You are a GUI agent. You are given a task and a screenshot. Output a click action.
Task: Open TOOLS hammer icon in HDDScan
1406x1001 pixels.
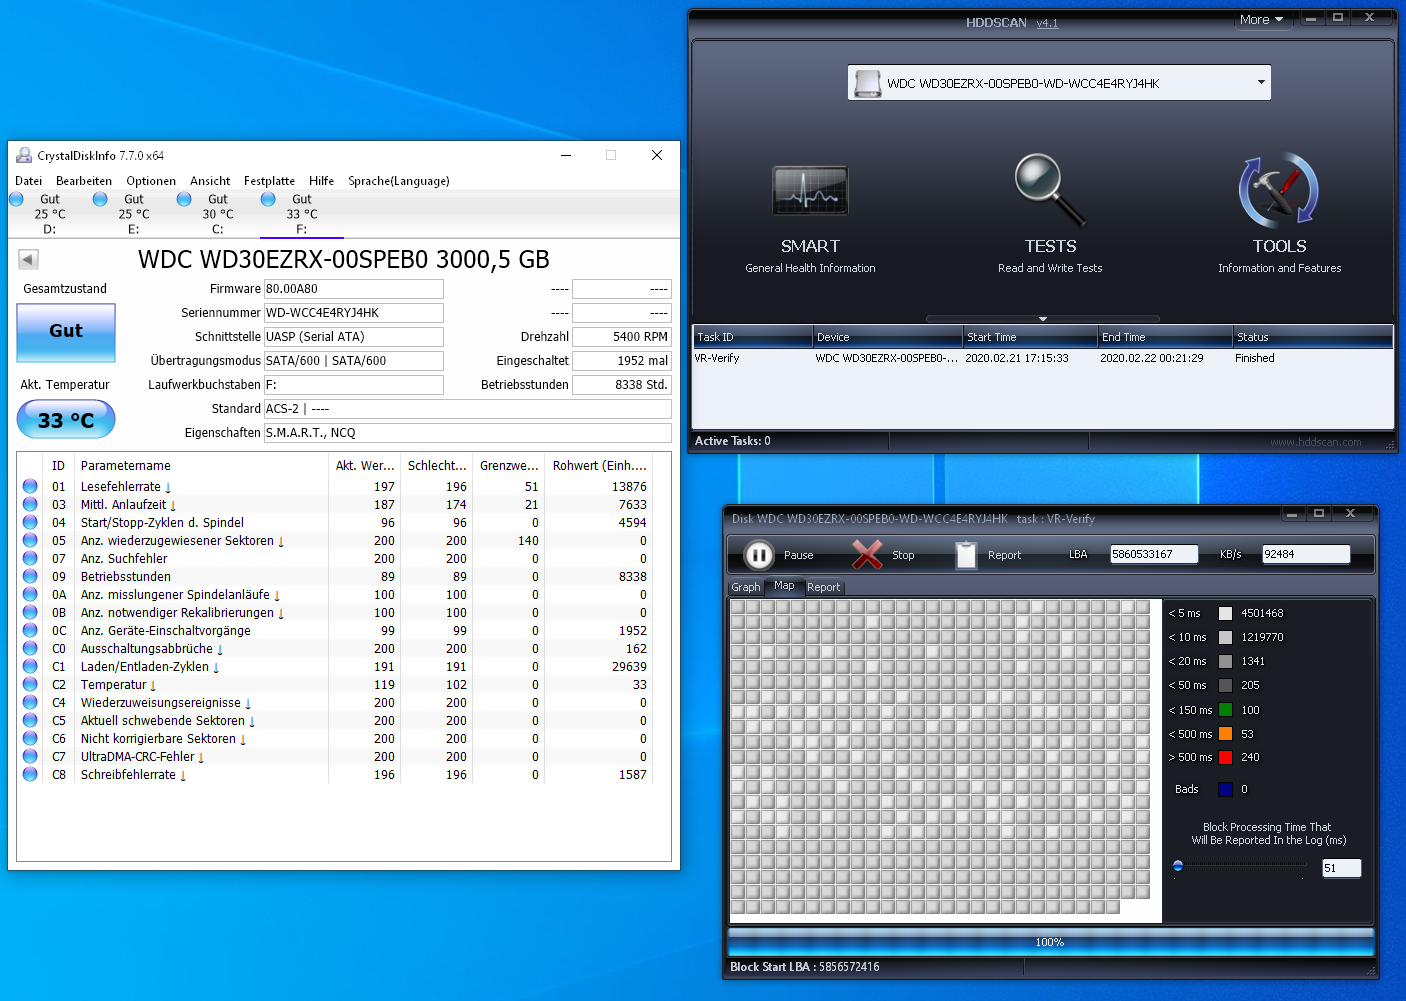point(1279,190)
